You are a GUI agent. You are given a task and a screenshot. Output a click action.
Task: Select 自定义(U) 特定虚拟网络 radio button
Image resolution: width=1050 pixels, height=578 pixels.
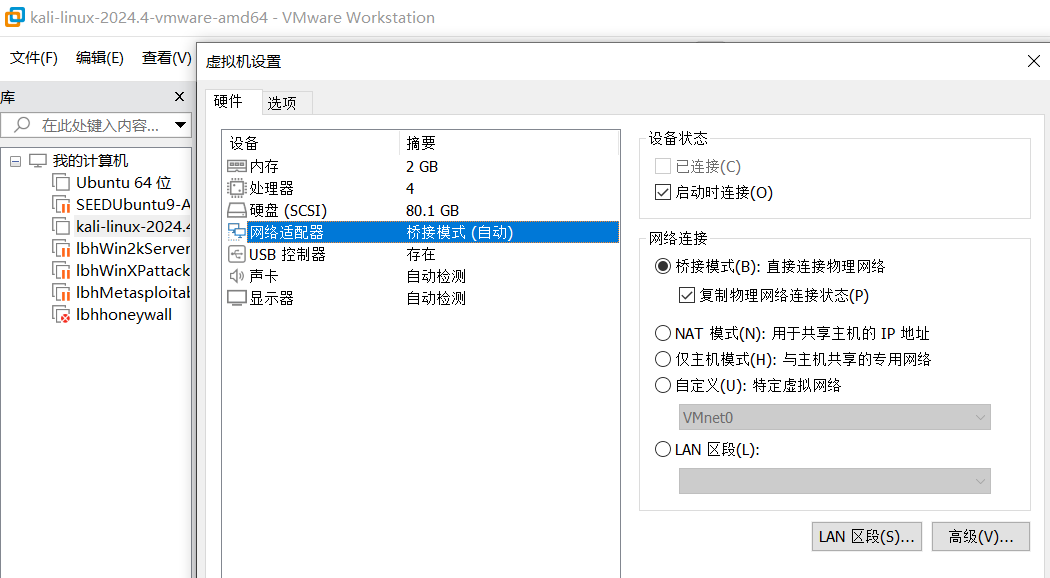[663, 385]
